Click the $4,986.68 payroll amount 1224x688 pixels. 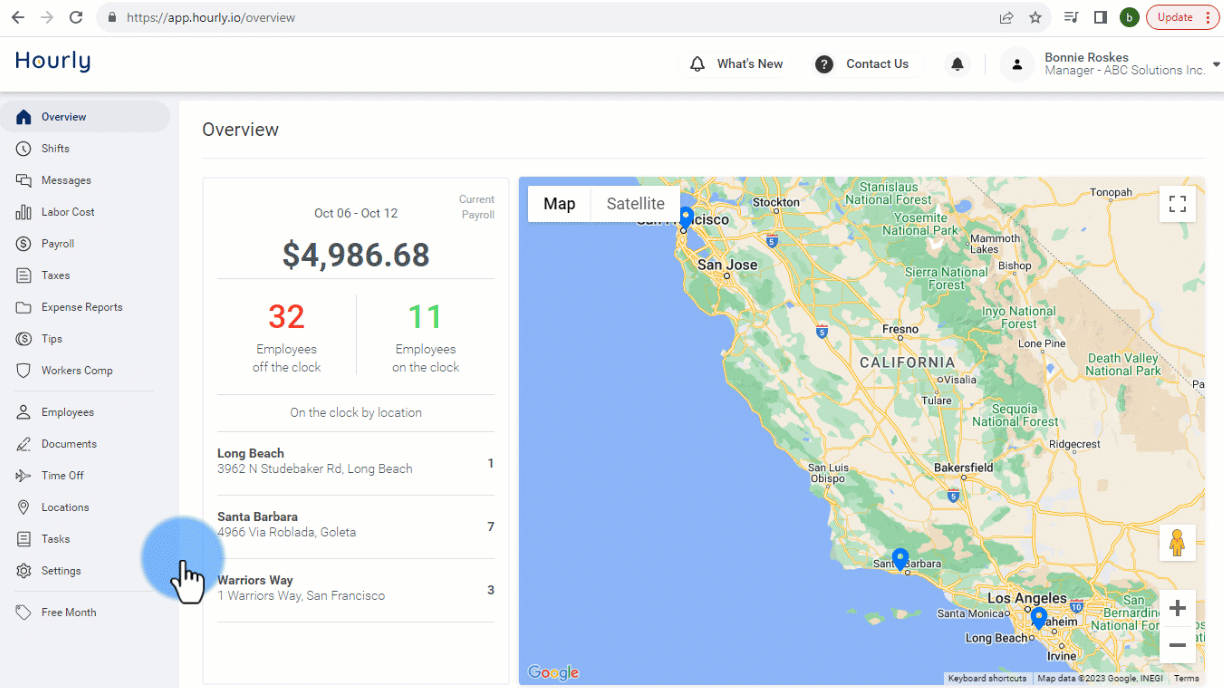(356, 255)
